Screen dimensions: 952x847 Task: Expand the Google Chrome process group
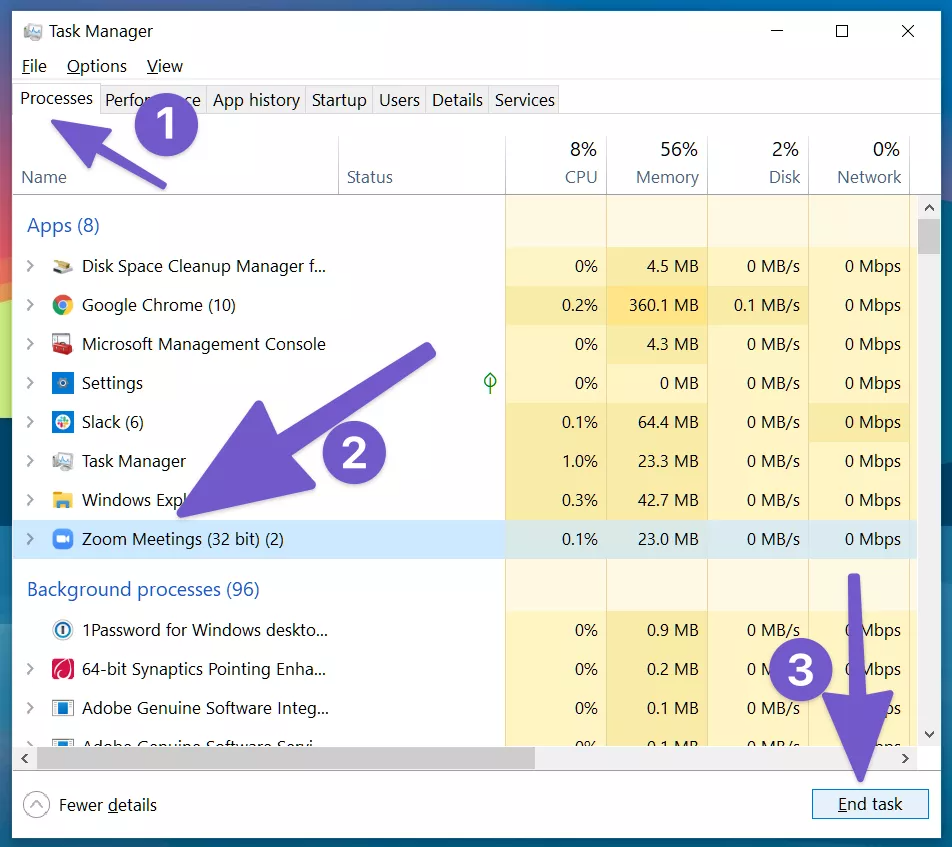(30, 305)
